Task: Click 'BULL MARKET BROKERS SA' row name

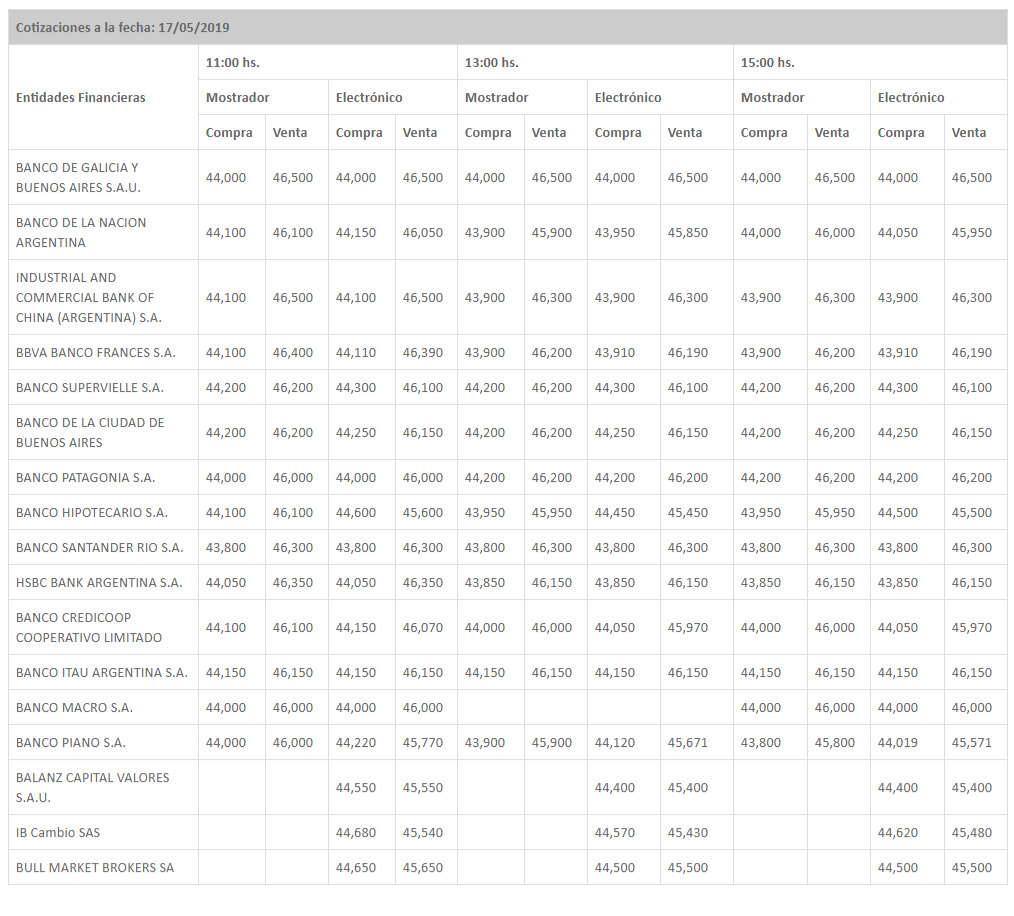Action: coord(95,867)
